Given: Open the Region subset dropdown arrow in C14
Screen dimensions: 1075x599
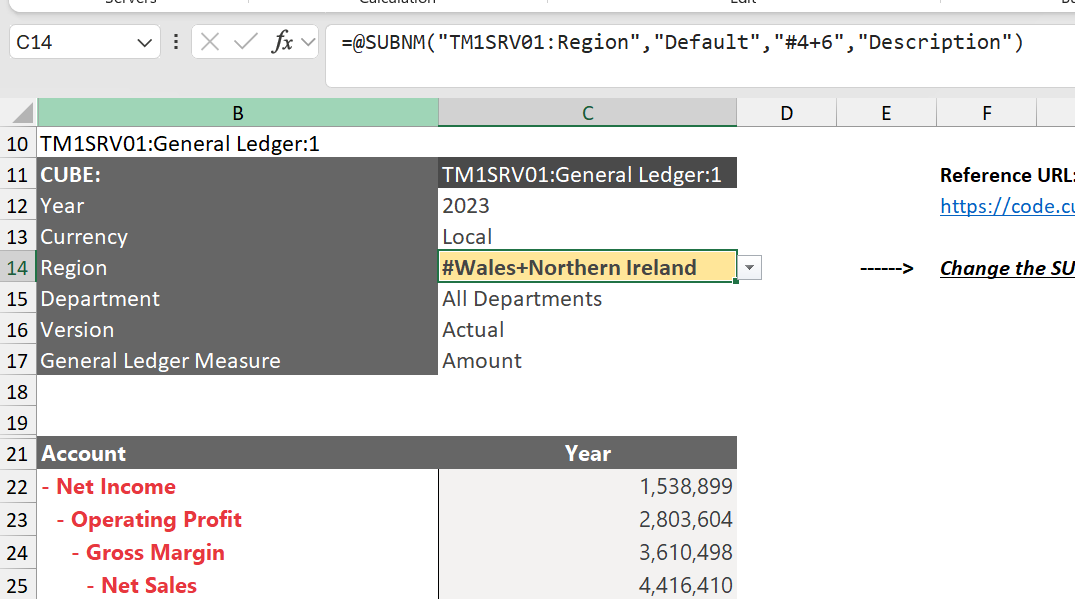Looking at the screenshot, I should pos(749,267).
